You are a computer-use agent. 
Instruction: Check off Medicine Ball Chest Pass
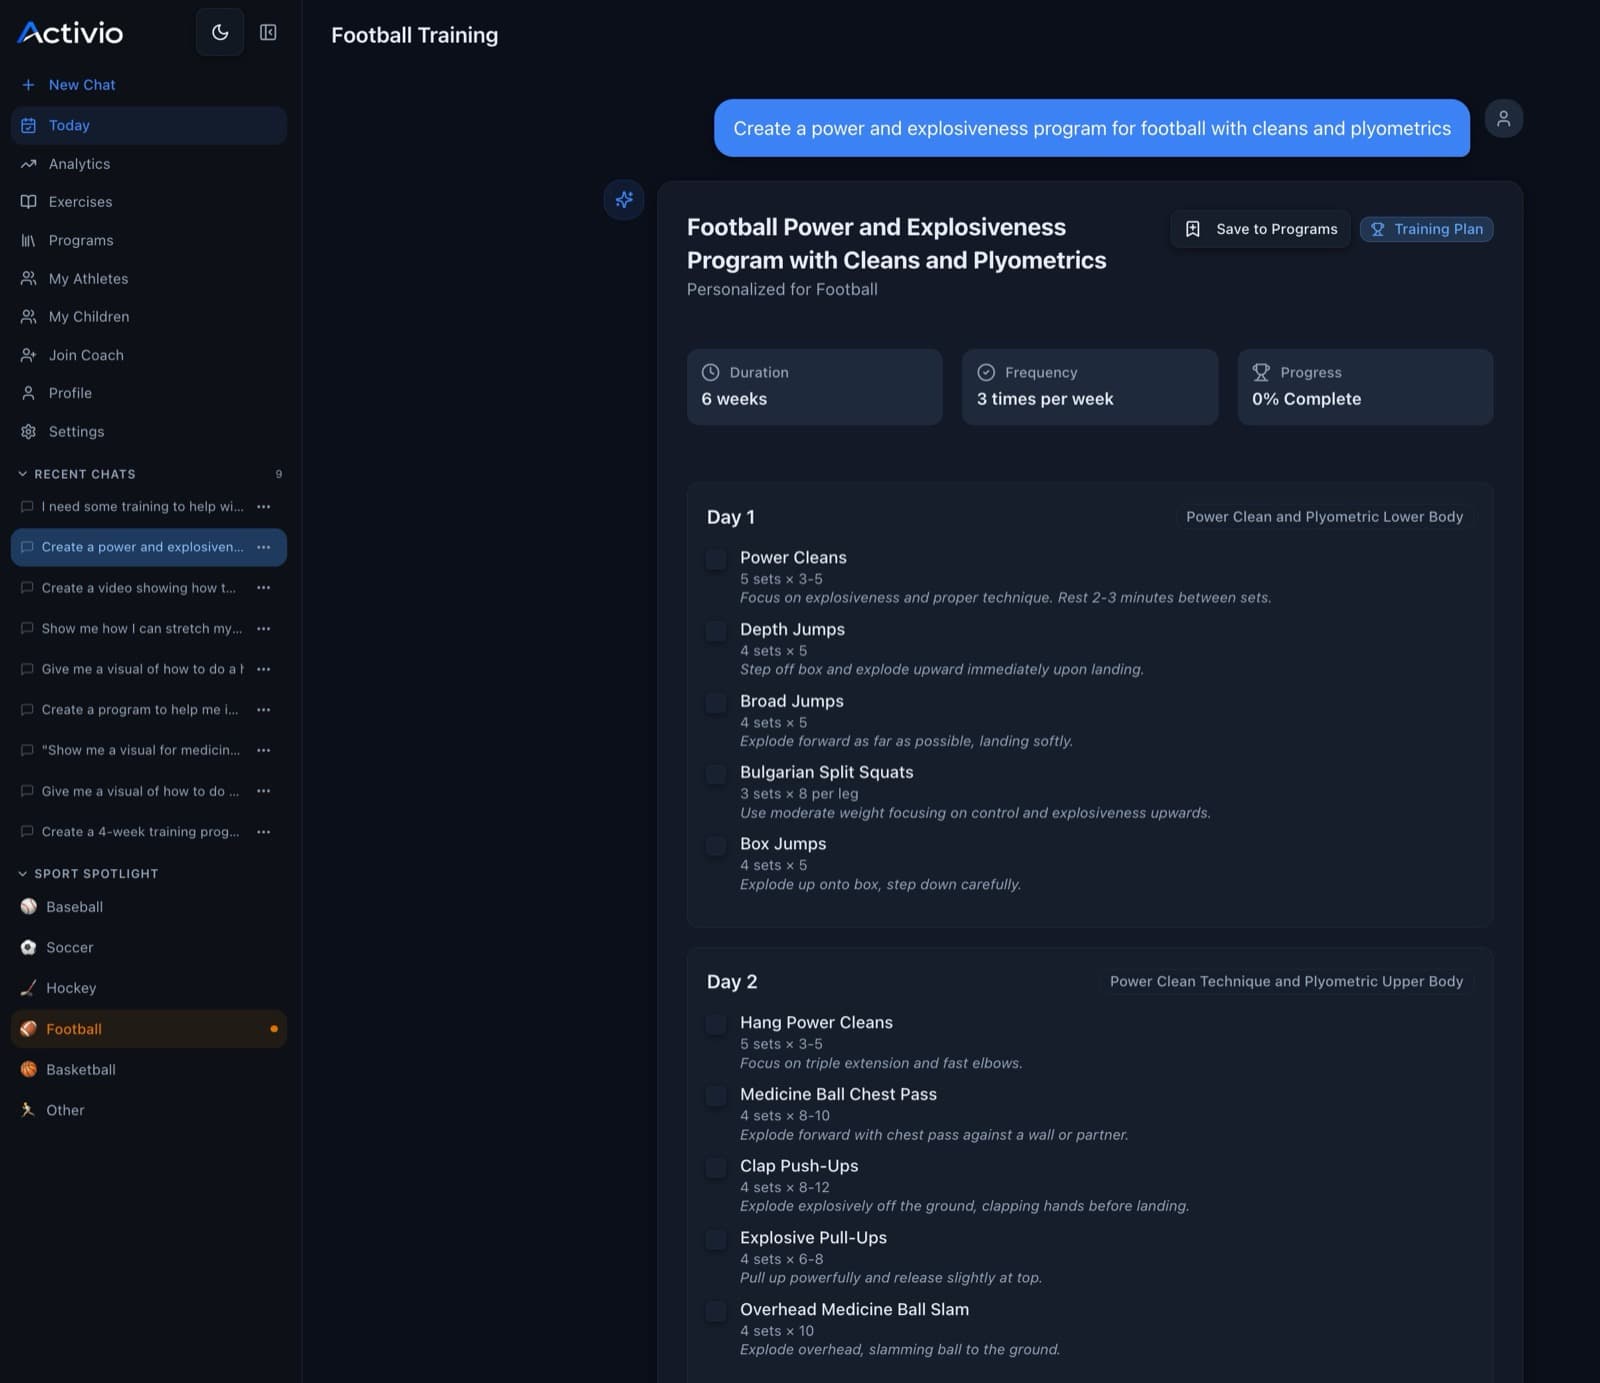click(716, 1096)
